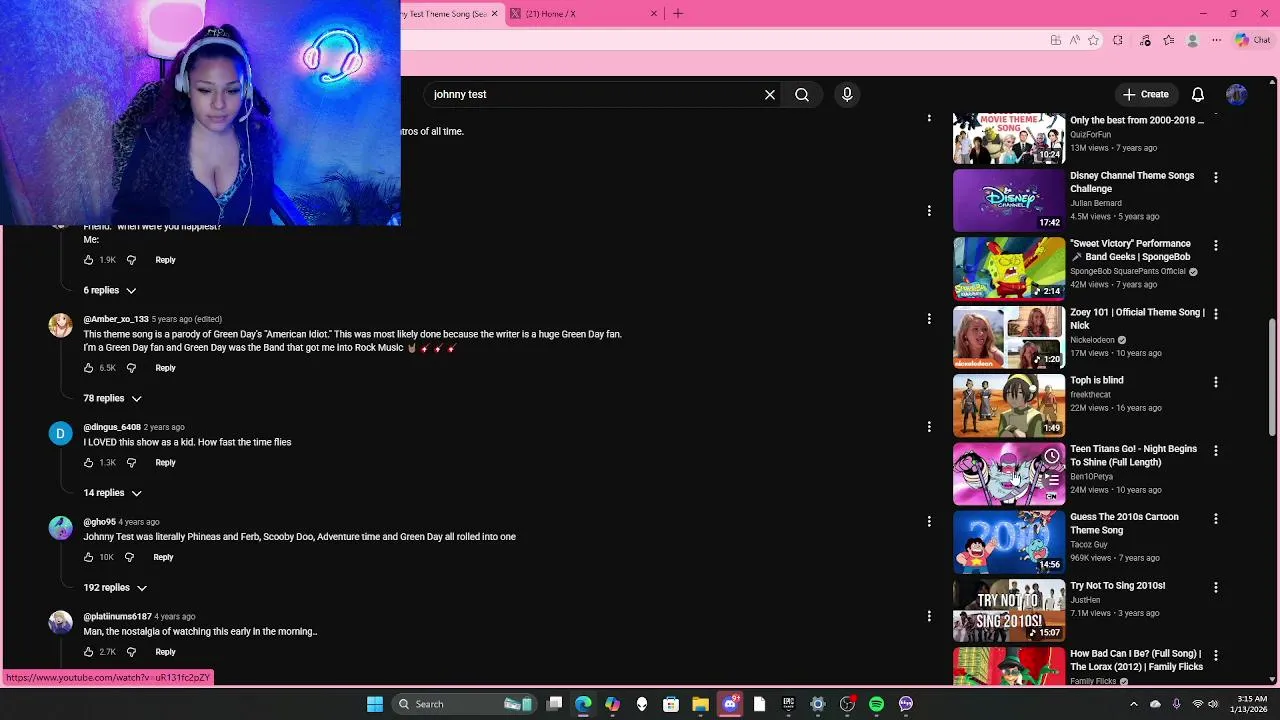Open Edge read aloud icon
This screenshot has width=1280, height=720.
(1074, 40)
